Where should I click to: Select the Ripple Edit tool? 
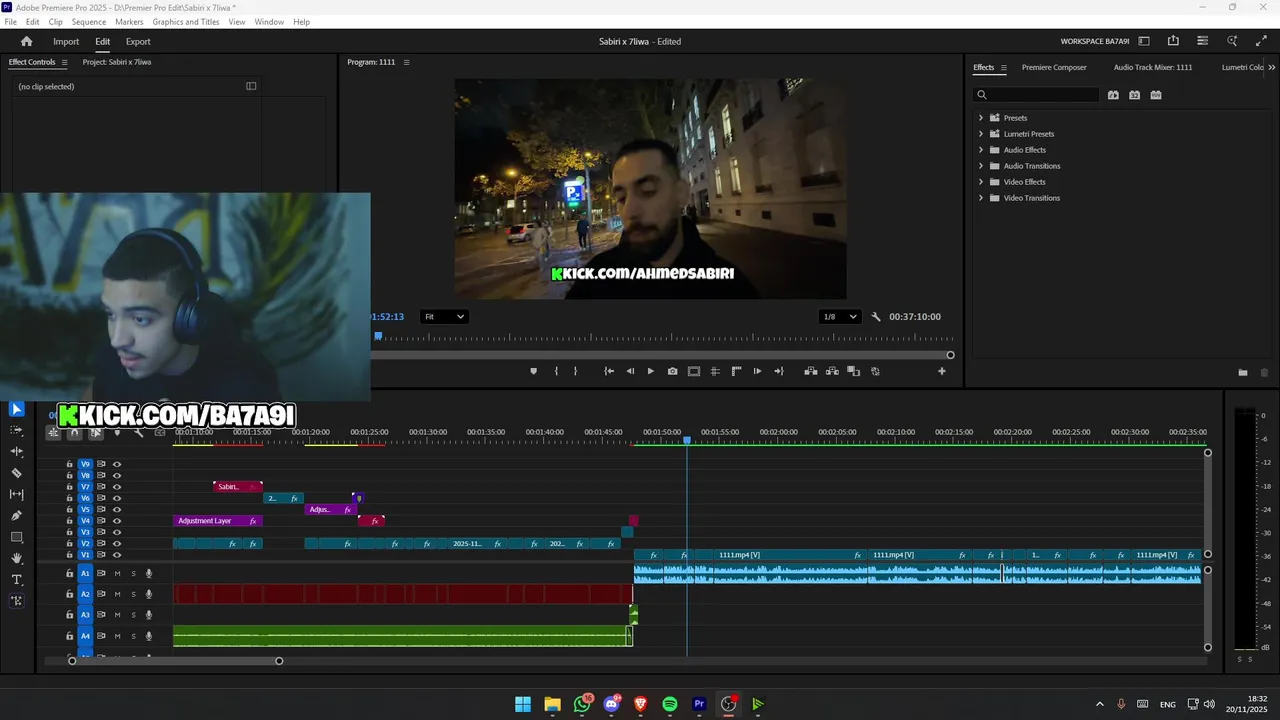point(17,452)
